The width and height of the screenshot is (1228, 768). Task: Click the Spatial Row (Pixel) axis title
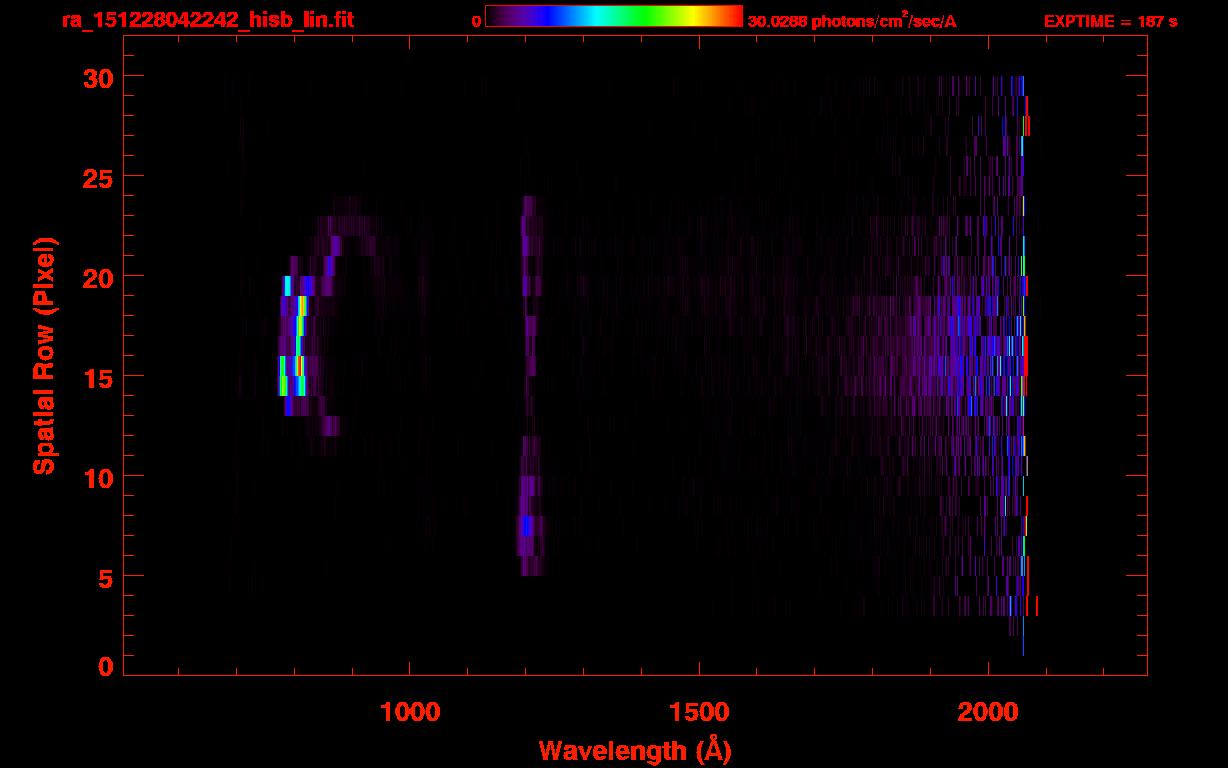pyautogui.click(x=45, y=355)
